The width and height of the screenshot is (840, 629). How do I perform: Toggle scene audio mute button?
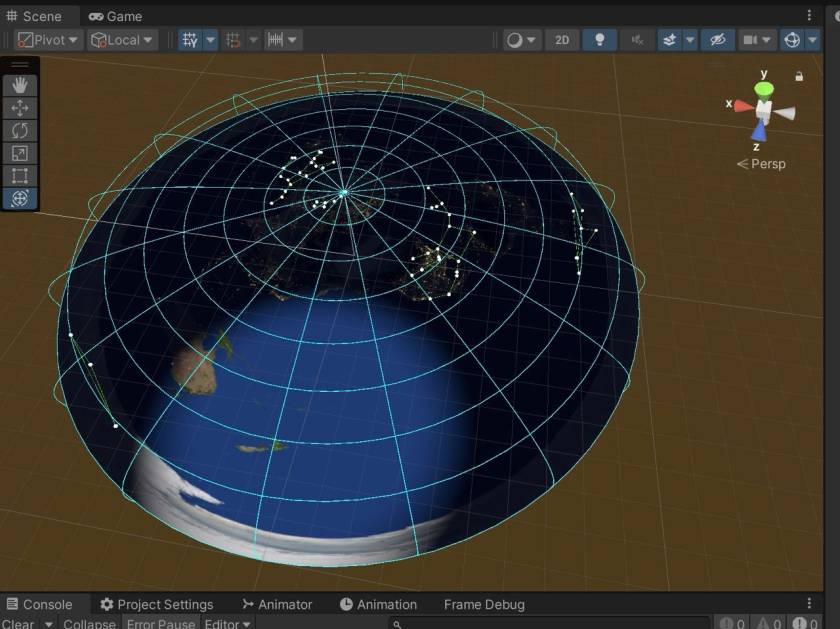[x=636, y=40]
